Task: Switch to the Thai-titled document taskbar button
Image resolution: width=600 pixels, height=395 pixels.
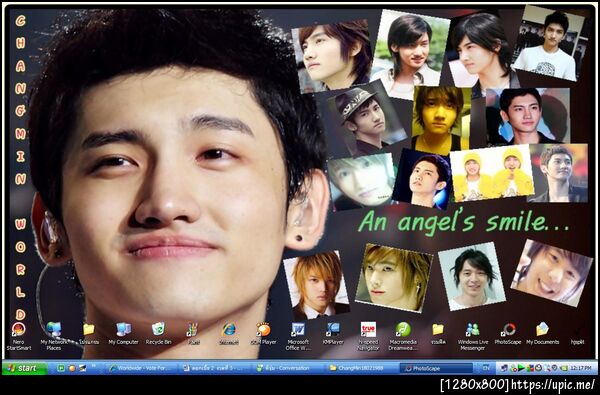Action: [216, 368]
